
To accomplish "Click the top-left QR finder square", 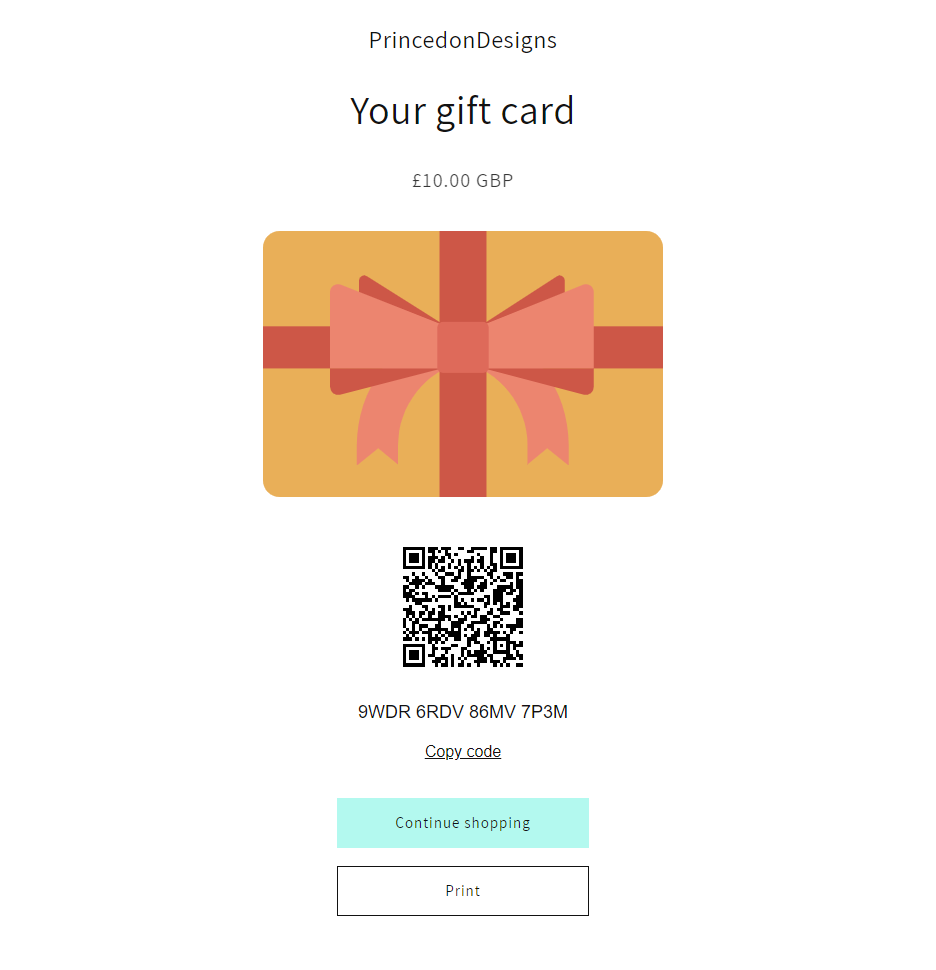I will 414,559.
